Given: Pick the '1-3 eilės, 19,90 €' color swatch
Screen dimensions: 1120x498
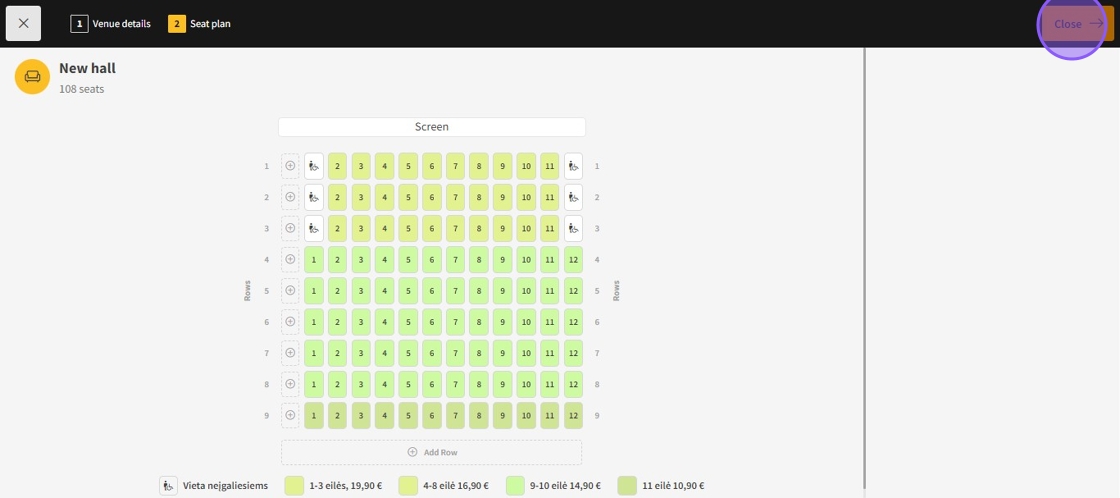Looking at the screenshot, I should coord(294,486).
